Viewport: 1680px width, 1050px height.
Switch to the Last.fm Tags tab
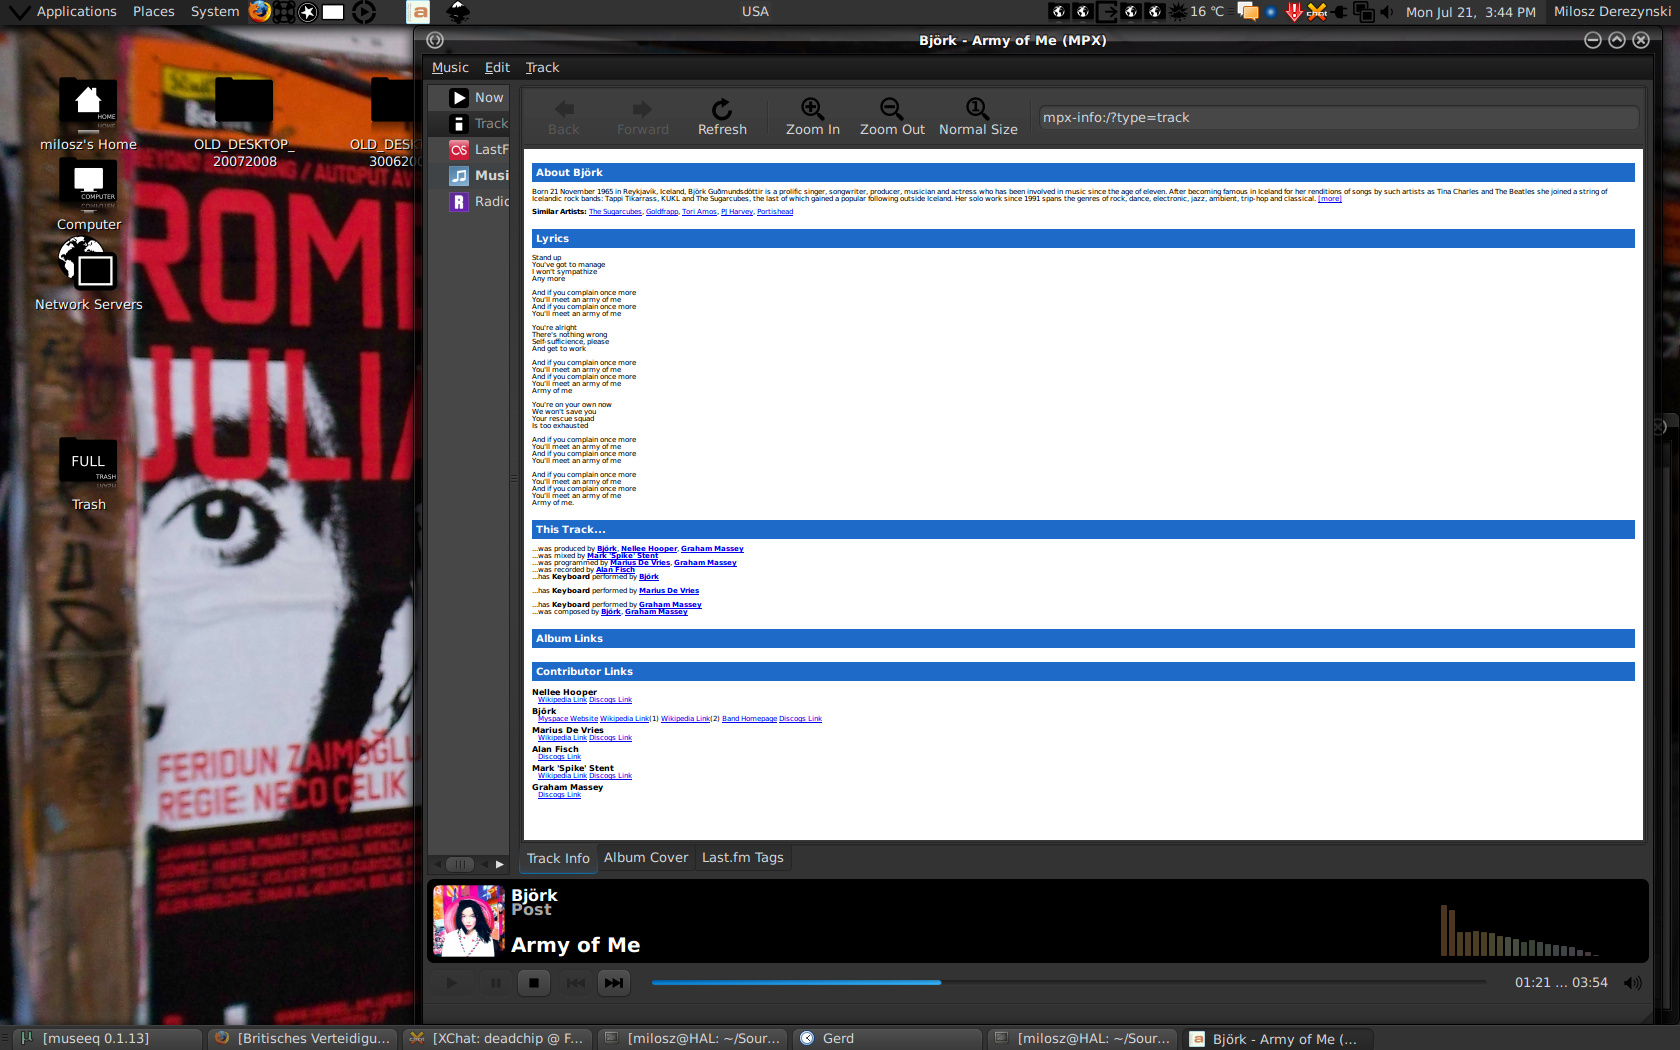click(742, 858)
